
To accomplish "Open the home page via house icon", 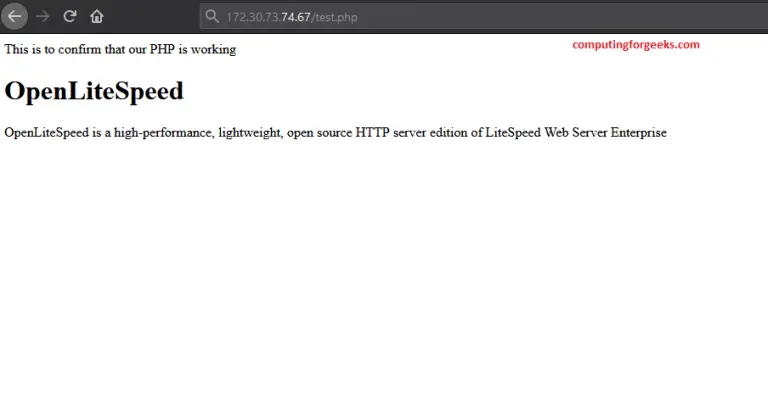I will tap(96, 16).
